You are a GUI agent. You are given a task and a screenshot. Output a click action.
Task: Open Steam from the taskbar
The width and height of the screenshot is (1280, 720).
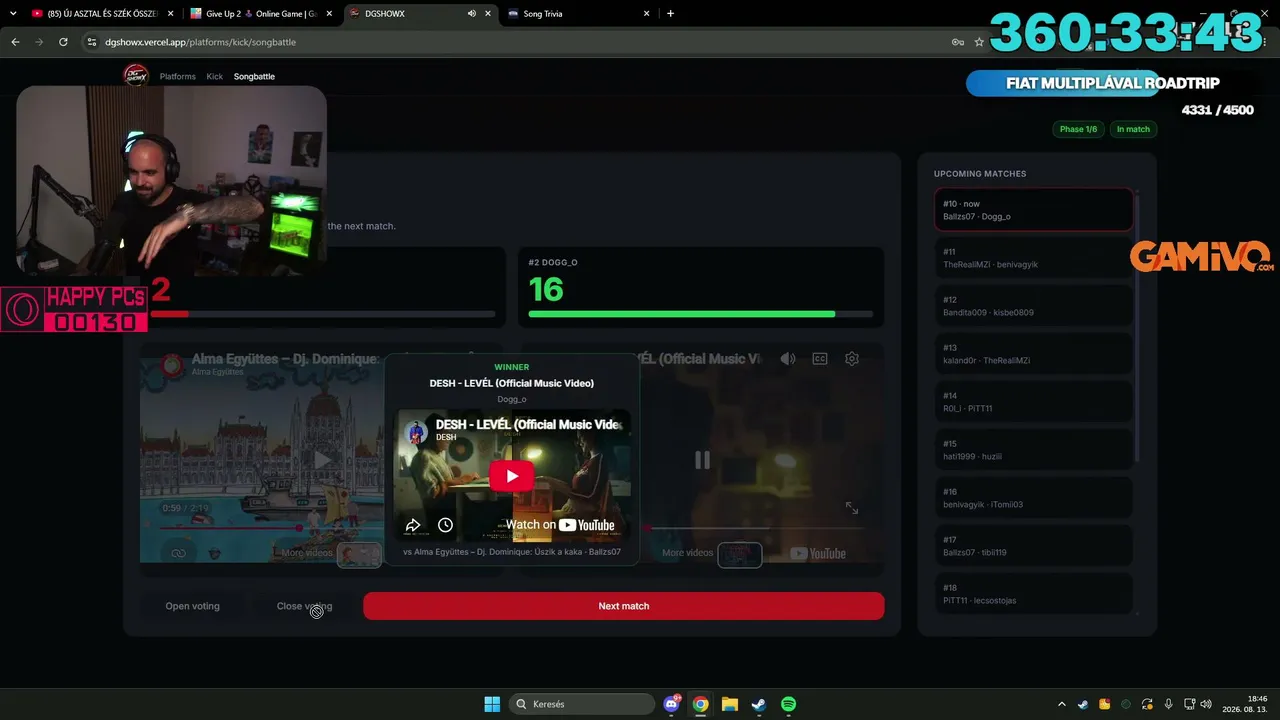click(x=759, y=704)
